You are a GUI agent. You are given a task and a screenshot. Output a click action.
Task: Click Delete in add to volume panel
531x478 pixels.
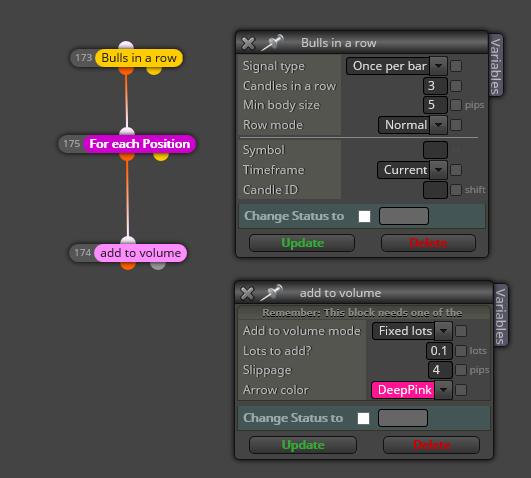[431, 445]
